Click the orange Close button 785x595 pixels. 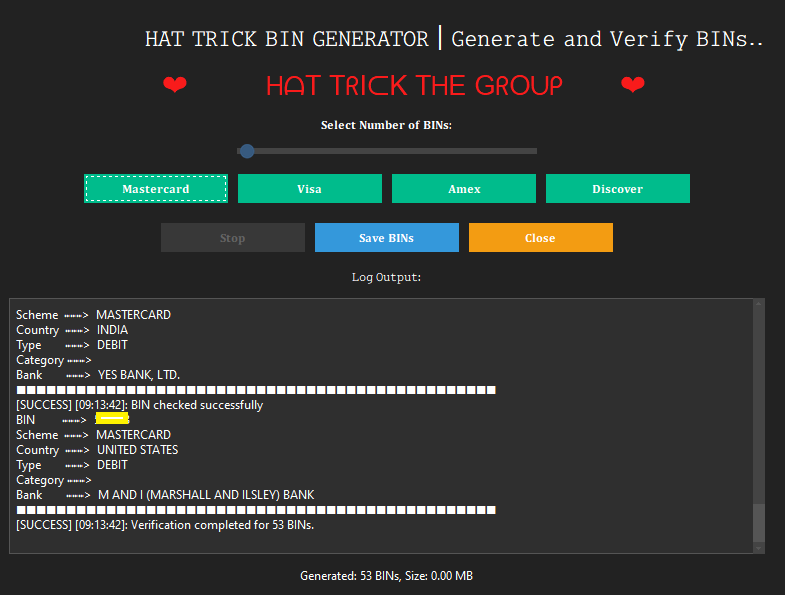[541, 238]
